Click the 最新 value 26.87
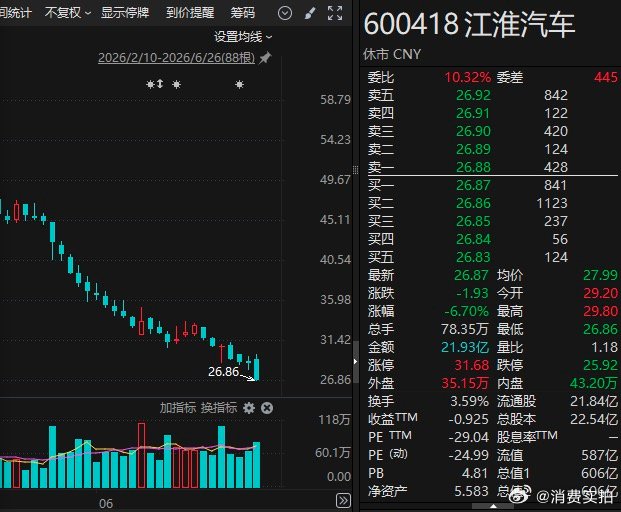The image size is (621, 512). 471,275
